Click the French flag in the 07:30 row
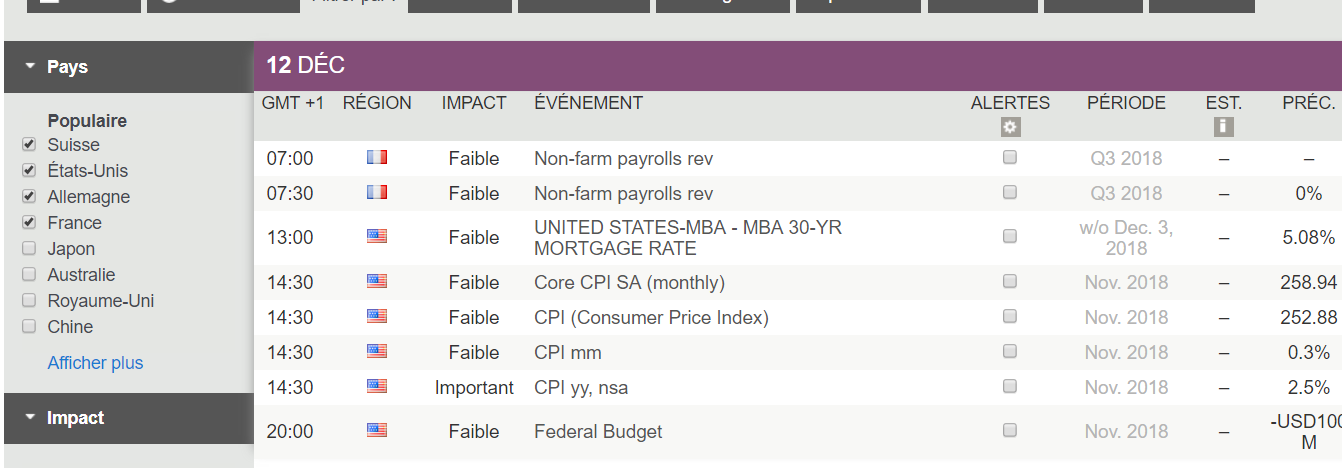 [377, 193]
